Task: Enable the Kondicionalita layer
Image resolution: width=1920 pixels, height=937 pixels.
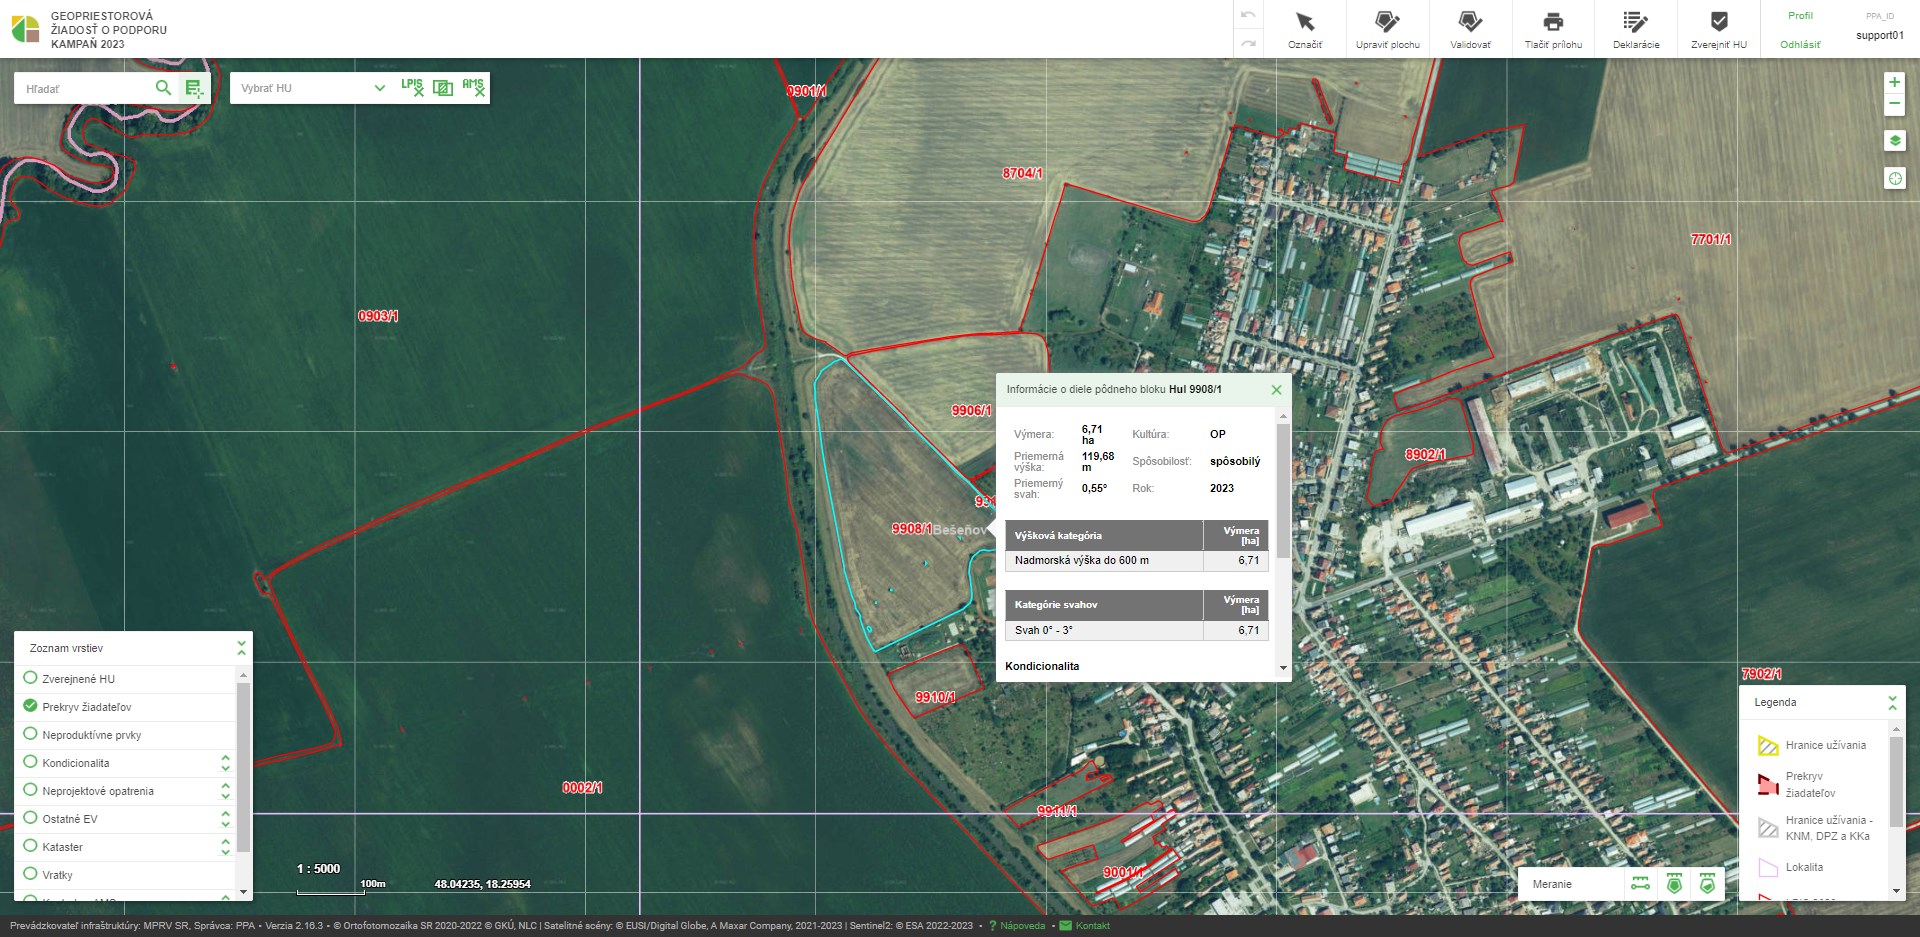Action: [x=30, y=762]
